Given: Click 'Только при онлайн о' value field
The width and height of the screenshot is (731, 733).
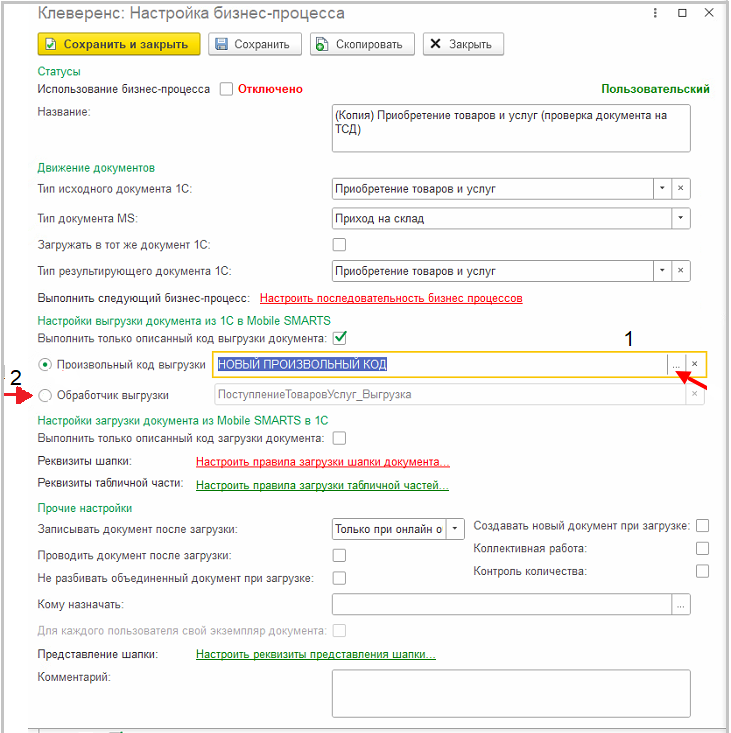Looking at the screenshot, I should point(389,529).
